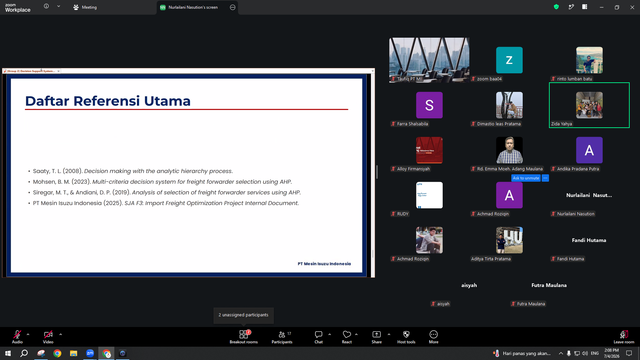Expand the Chat options arrow
The width and height of the screenshot is (640, 360).
(329, 334)
